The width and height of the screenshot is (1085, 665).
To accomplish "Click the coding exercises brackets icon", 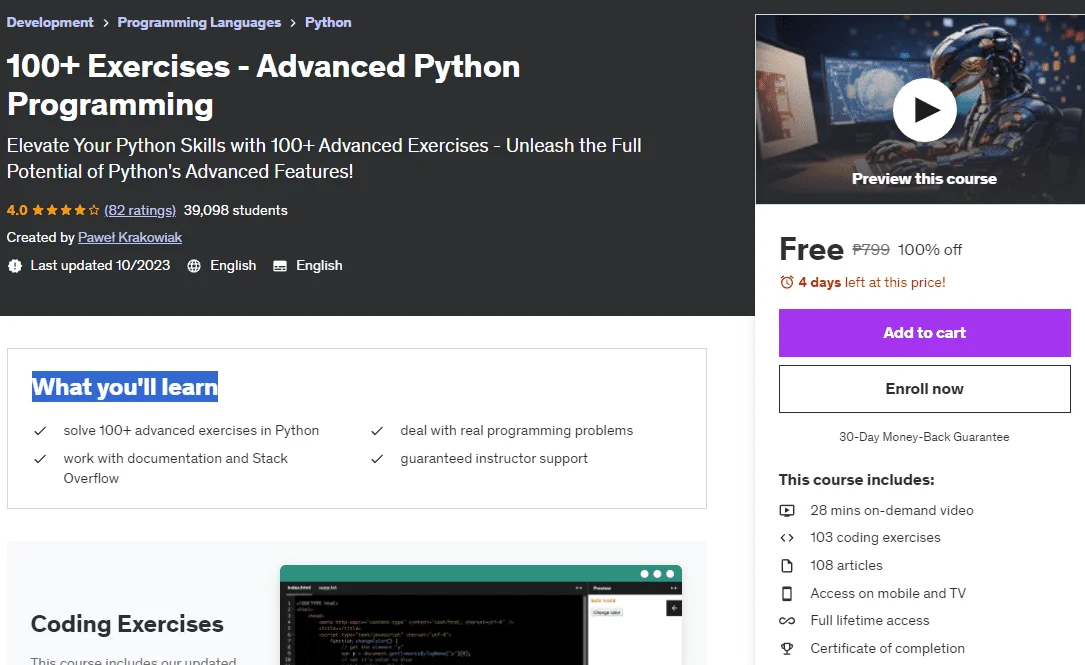I will pos(787,538).
